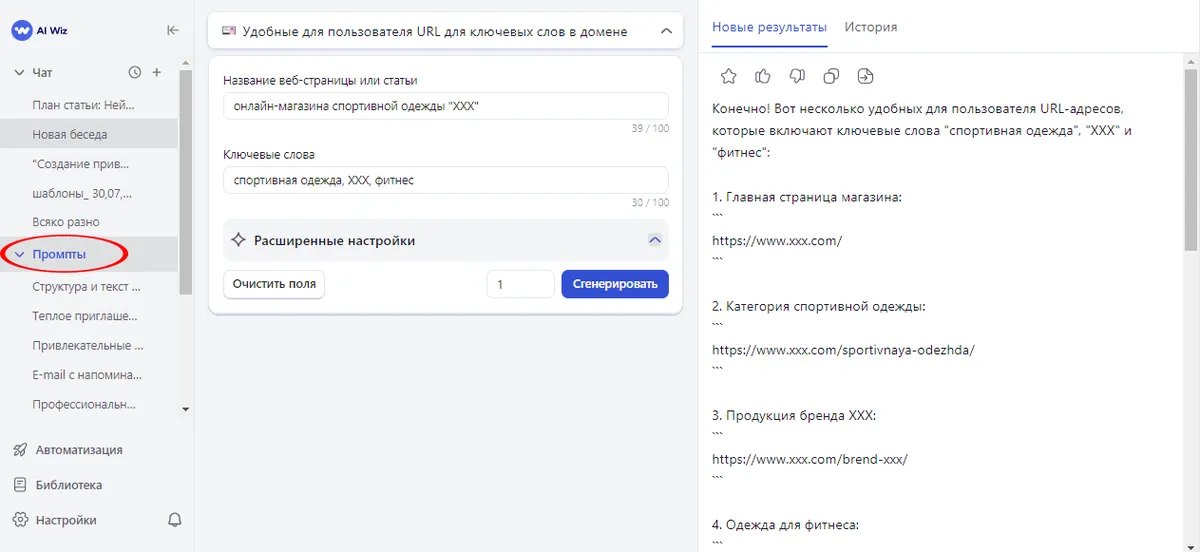Click the Сгенерировать button
1200x552 pixels.
tap(615, 284)
